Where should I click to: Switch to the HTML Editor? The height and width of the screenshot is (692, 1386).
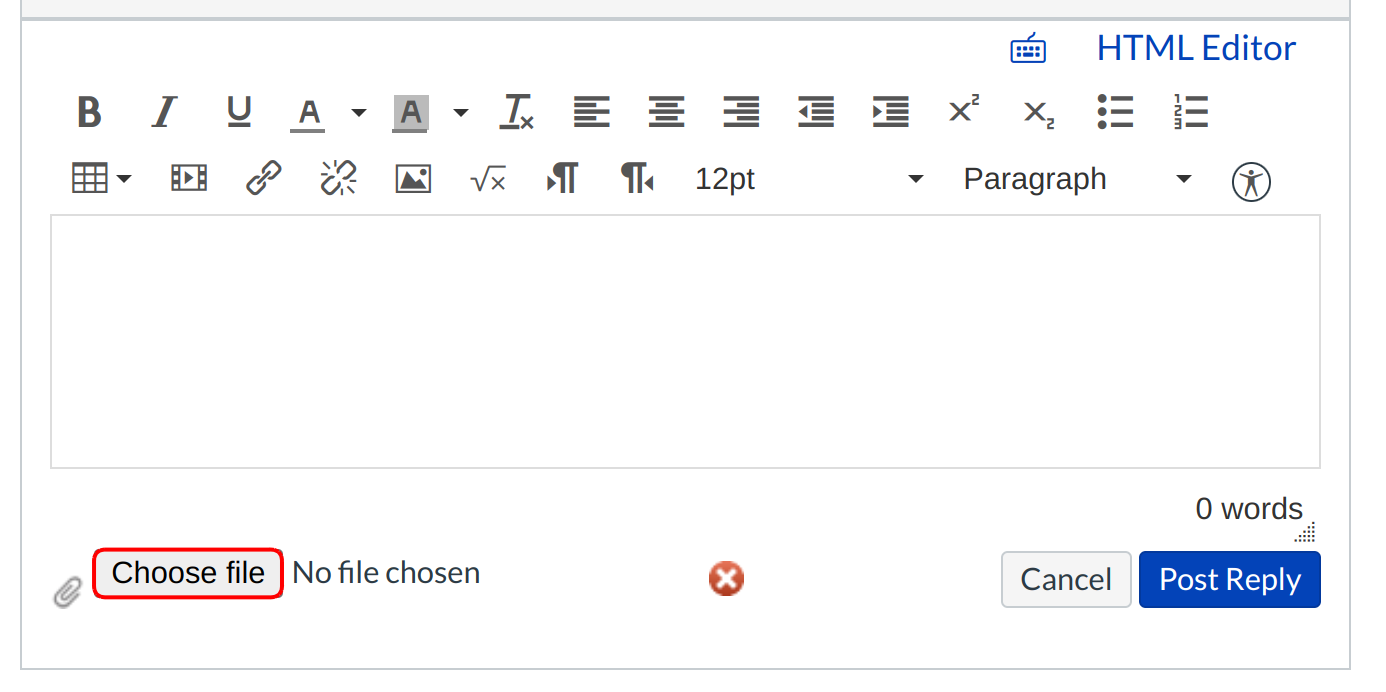[1196, 47]
